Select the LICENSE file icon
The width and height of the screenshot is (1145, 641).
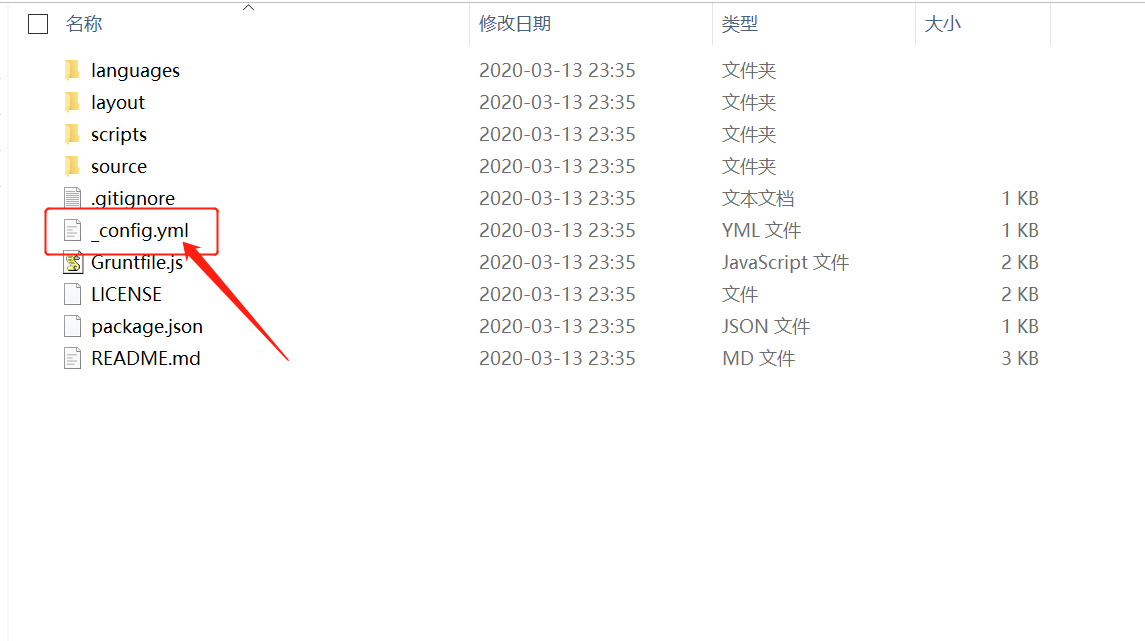(x=72, y=294)
